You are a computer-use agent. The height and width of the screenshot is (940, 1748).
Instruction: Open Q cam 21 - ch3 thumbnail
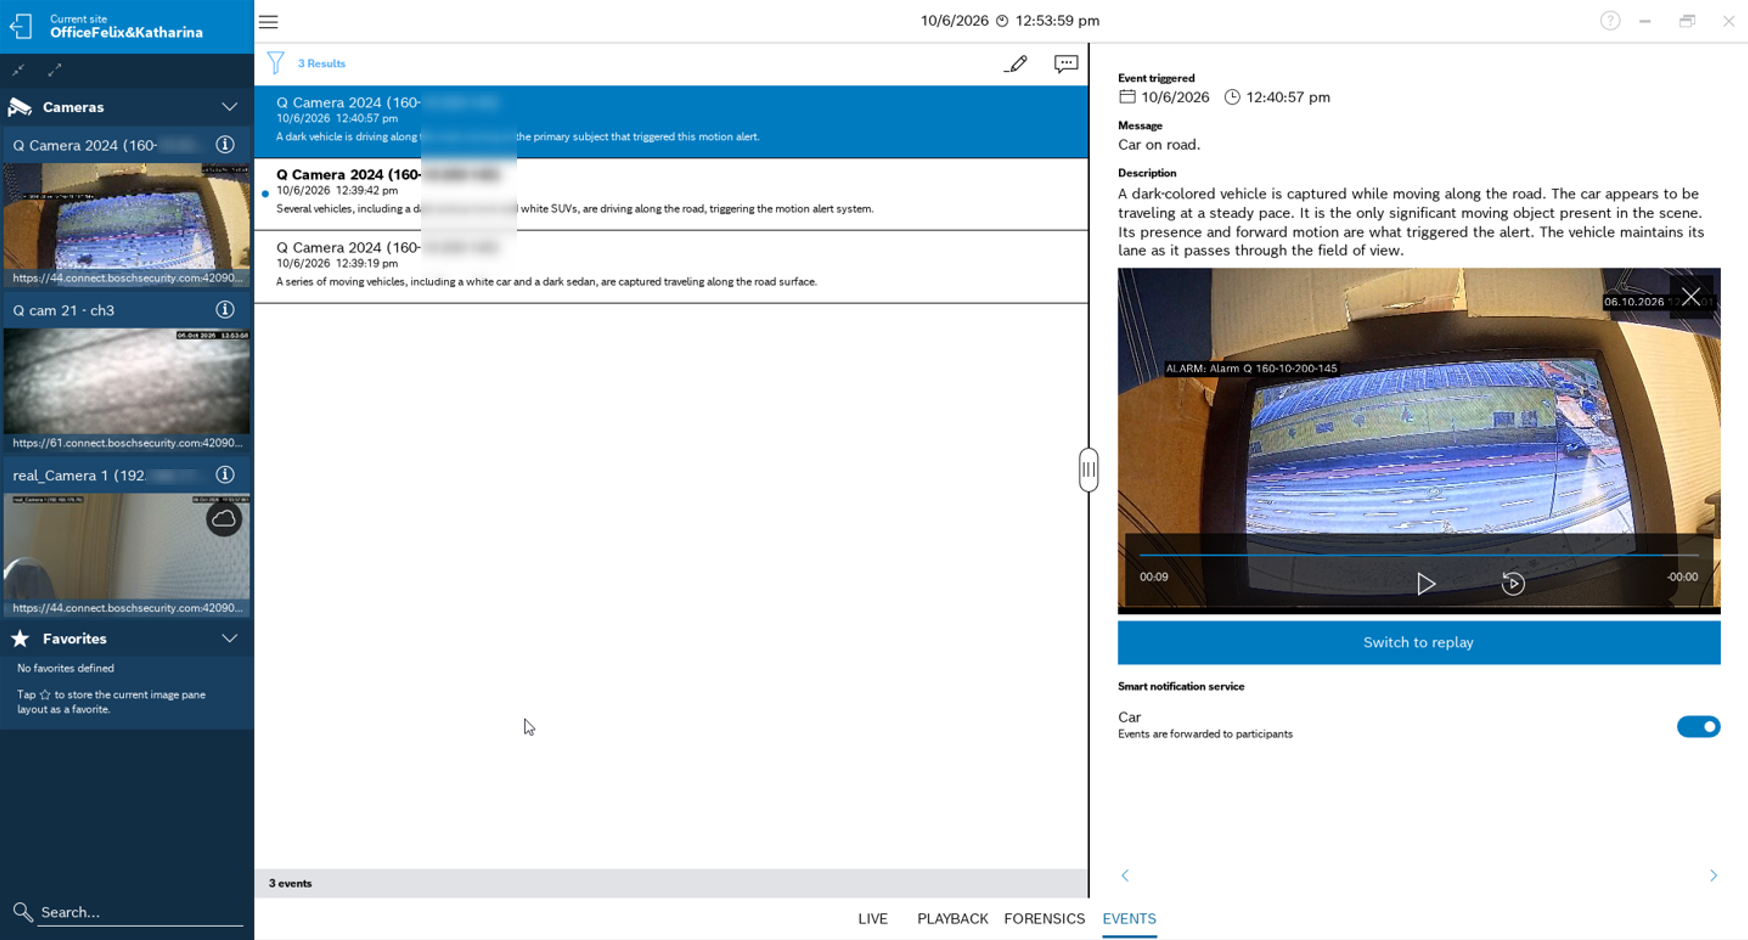[127, 389]
